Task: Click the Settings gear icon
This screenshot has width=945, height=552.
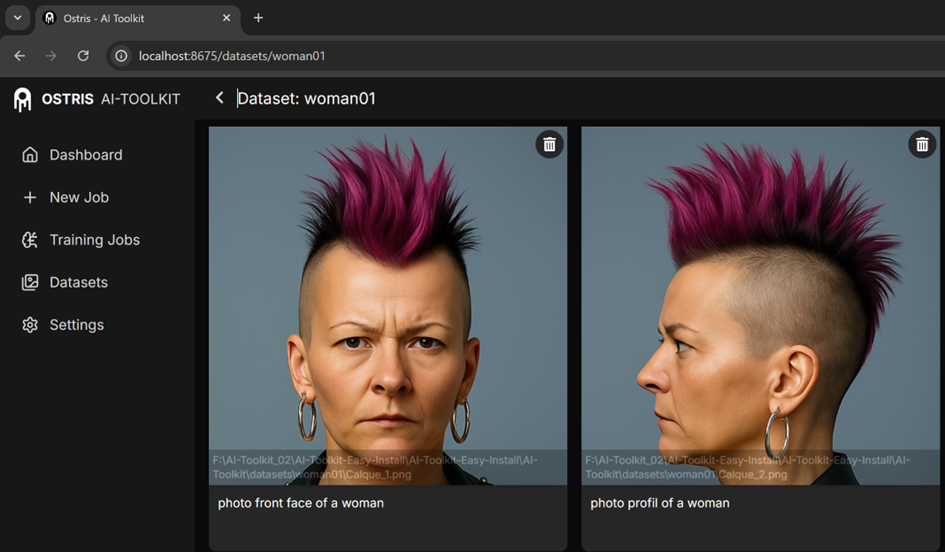Action: click(30, 325)
